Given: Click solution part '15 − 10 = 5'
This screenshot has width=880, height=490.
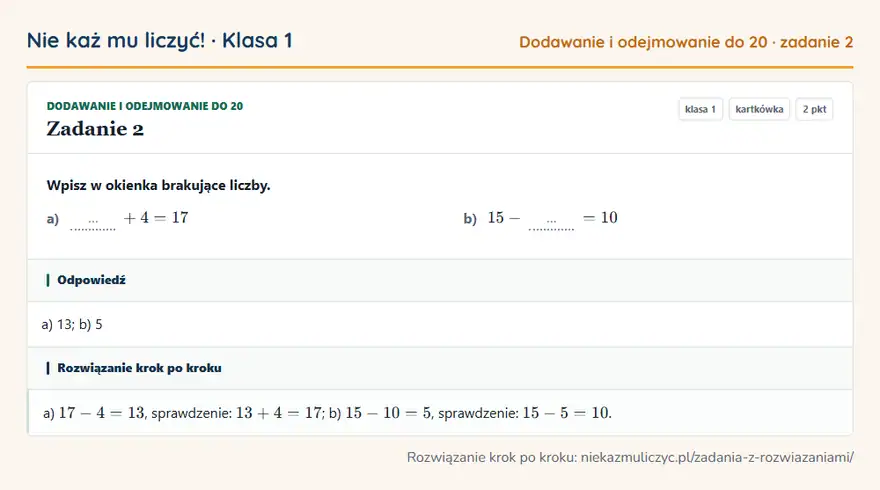Looking at the screenshot, I should click(x=388, y=413).
